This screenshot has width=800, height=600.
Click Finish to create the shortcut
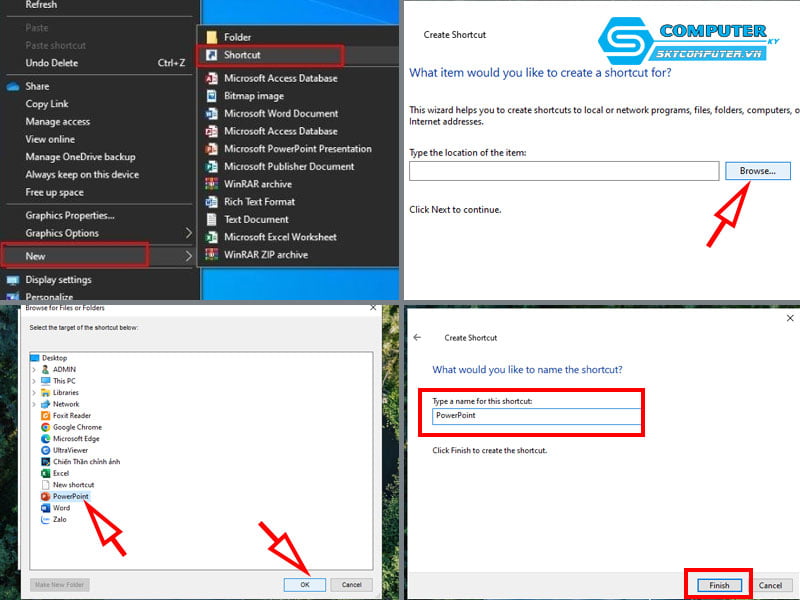718,586
